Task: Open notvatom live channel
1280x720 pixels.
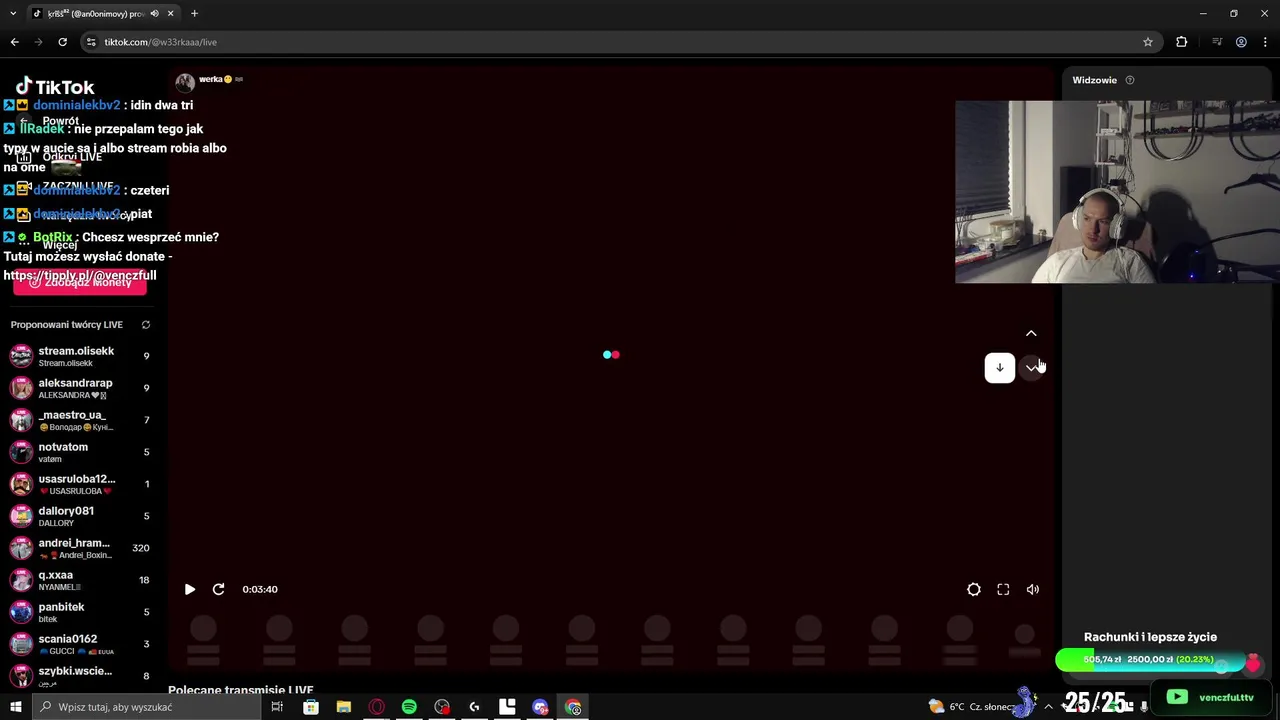Action: pos(80,452)
